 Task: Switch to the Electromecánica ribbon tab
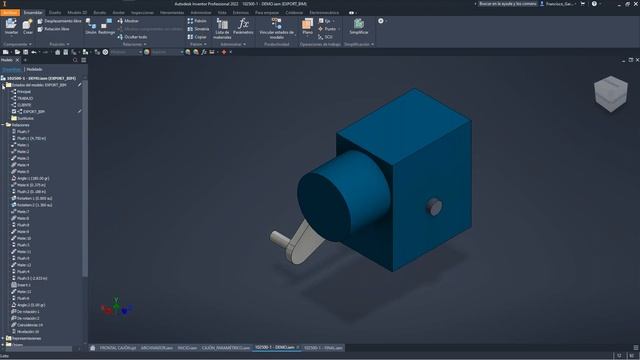pyautogui.click(x=324, y=13)
